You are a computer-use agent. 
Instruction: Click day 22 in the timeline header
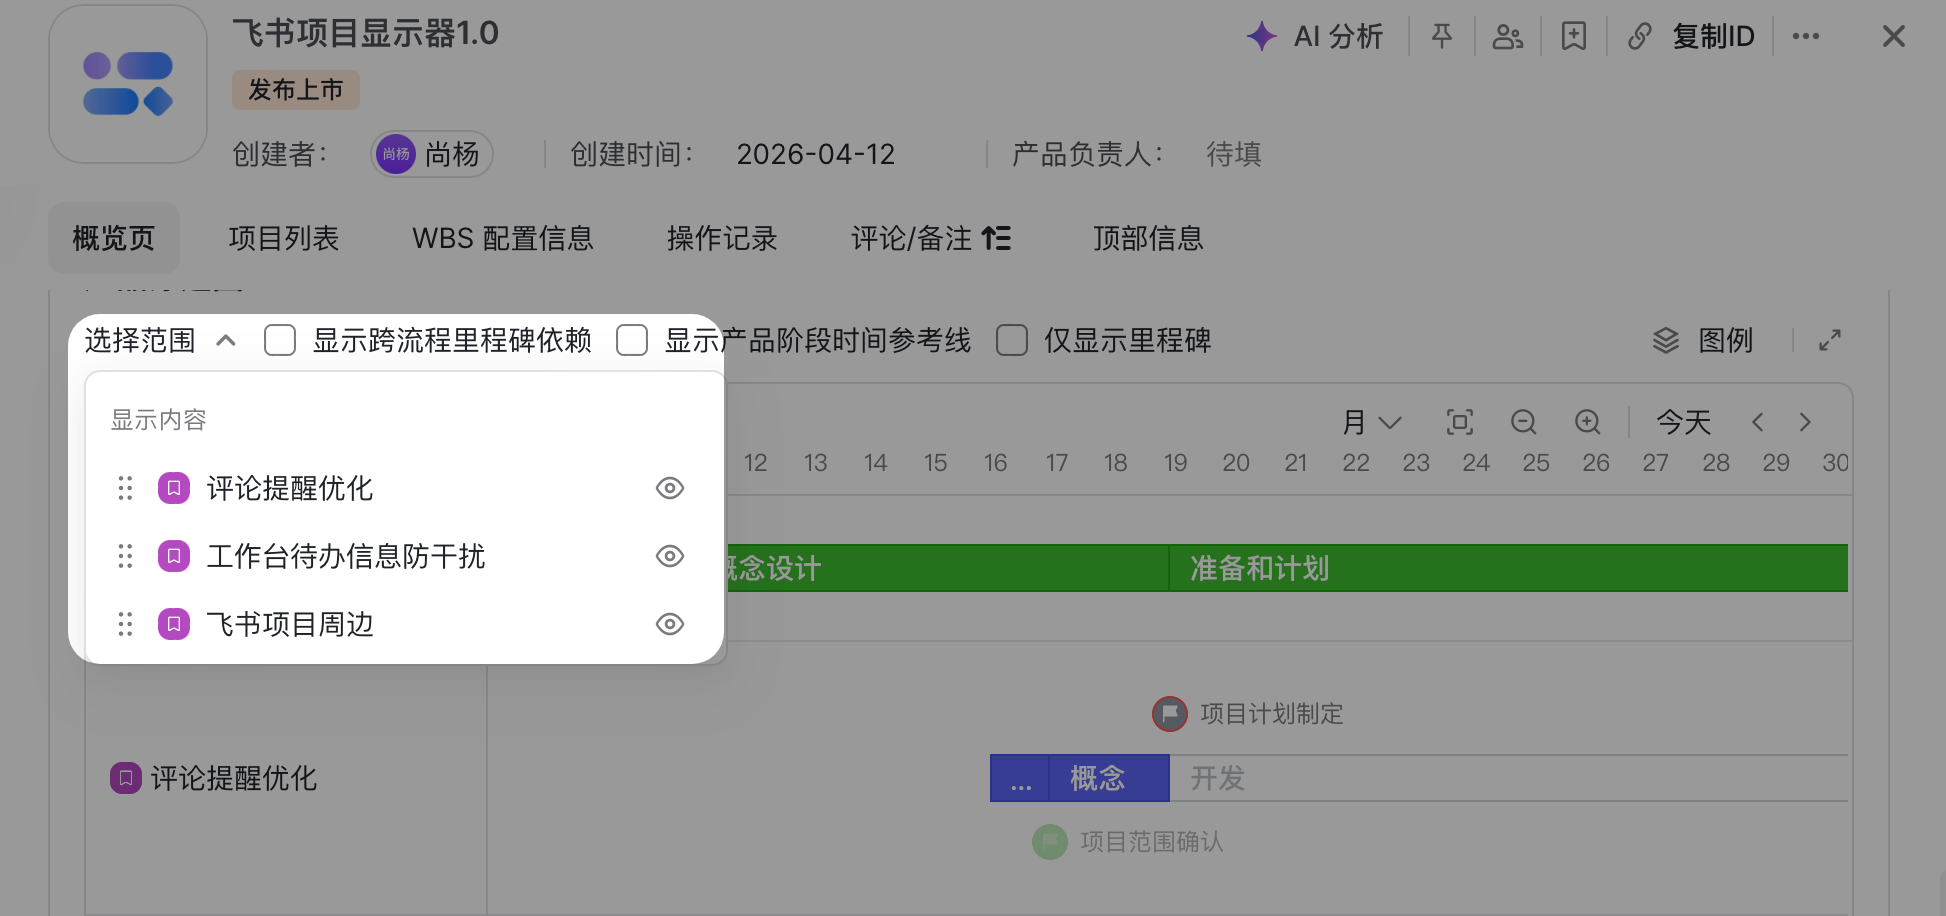click(x=1356, y=463)
